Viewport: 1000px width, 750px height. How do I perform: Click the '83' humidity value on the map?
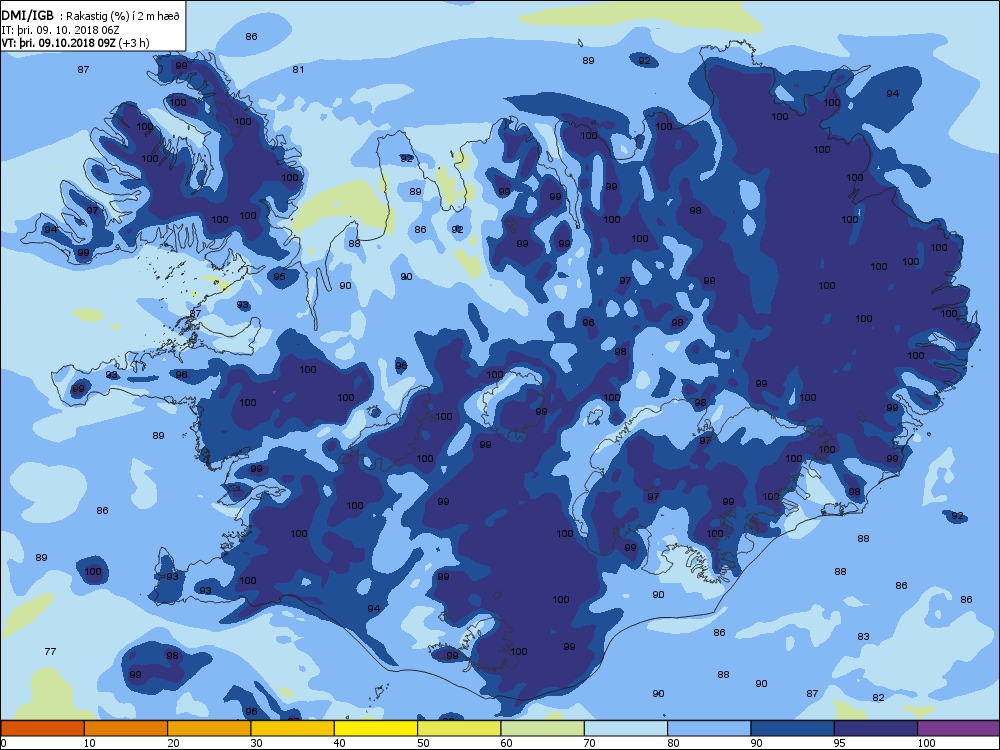point(864,636)
